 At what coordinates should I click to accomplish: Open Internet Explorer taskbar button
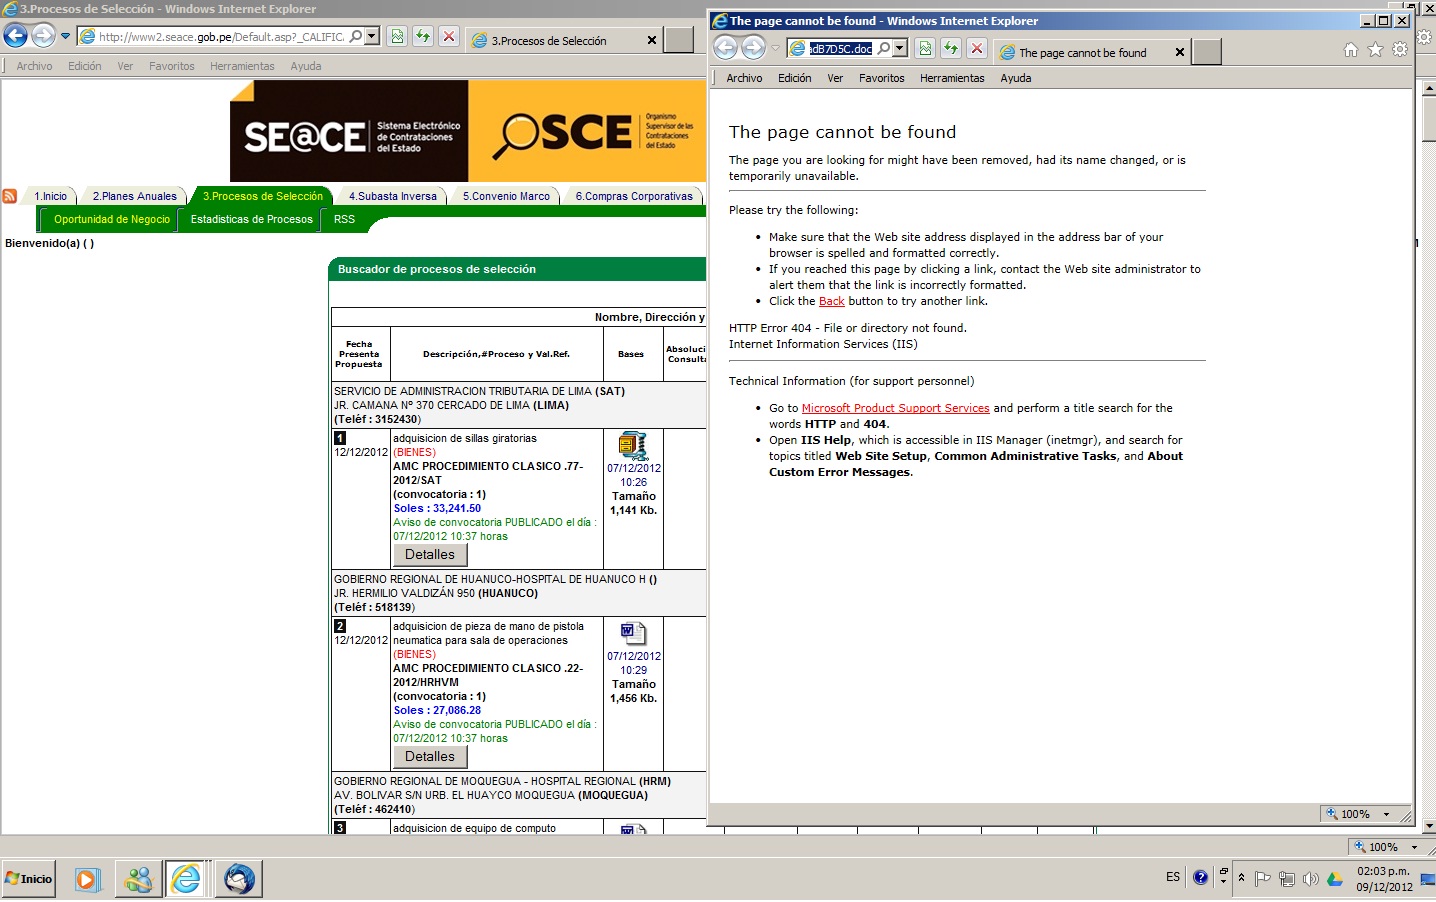(186, 879)
